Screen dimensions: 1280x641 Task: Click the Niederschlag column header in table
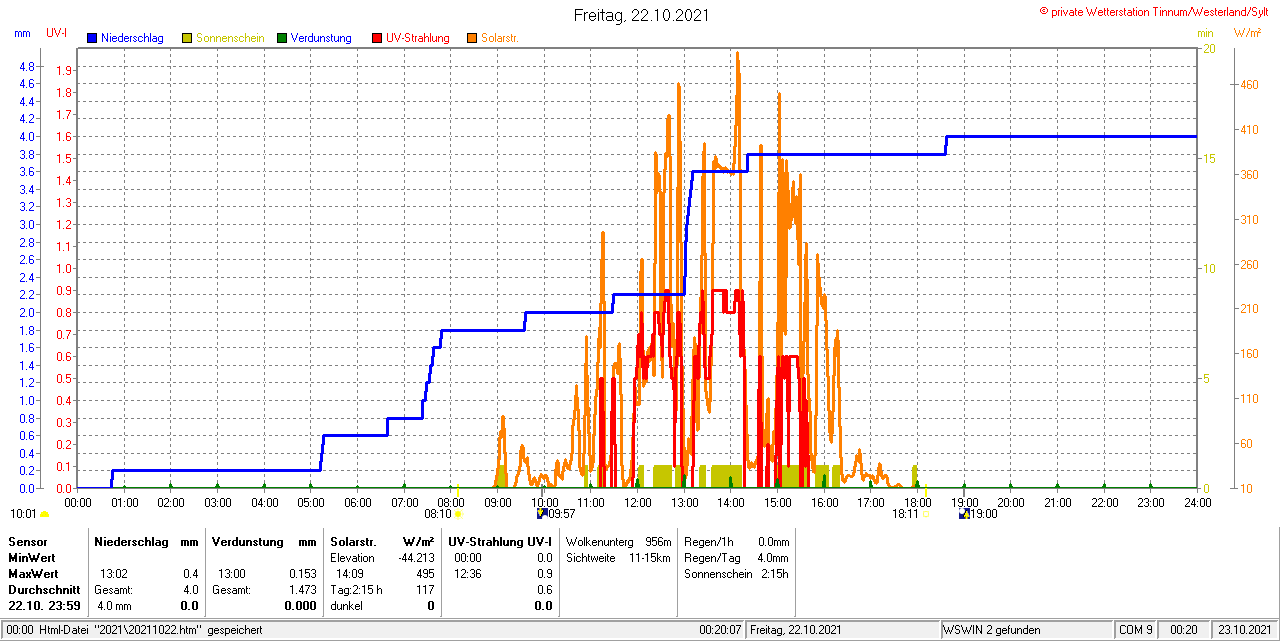point(133,541)
